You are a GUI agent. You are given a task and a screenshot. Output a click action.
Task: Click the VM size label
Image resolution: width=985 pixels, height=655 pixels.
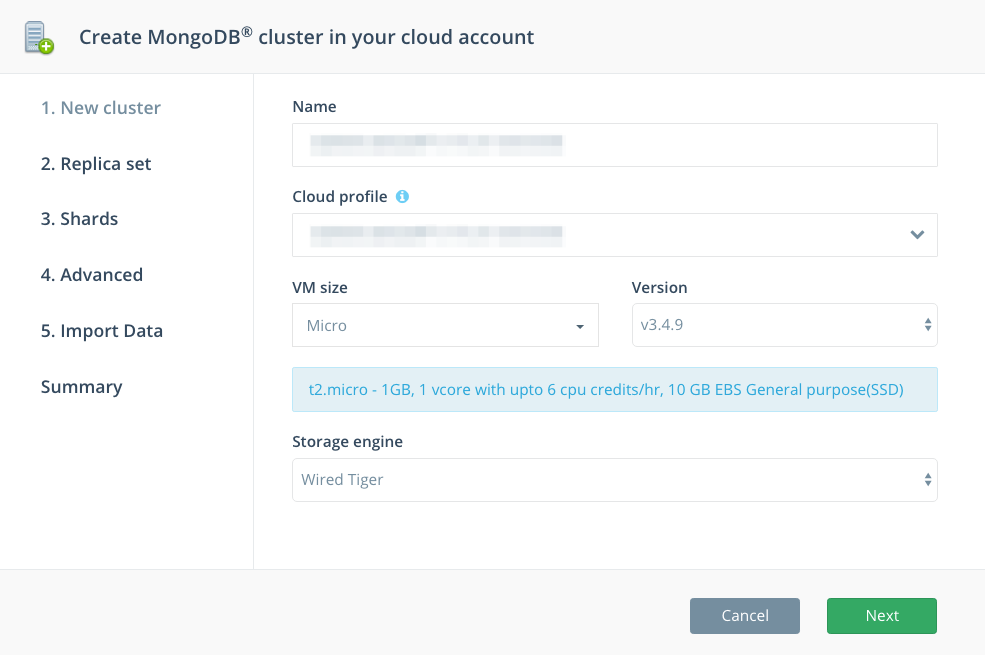(320, 288)
